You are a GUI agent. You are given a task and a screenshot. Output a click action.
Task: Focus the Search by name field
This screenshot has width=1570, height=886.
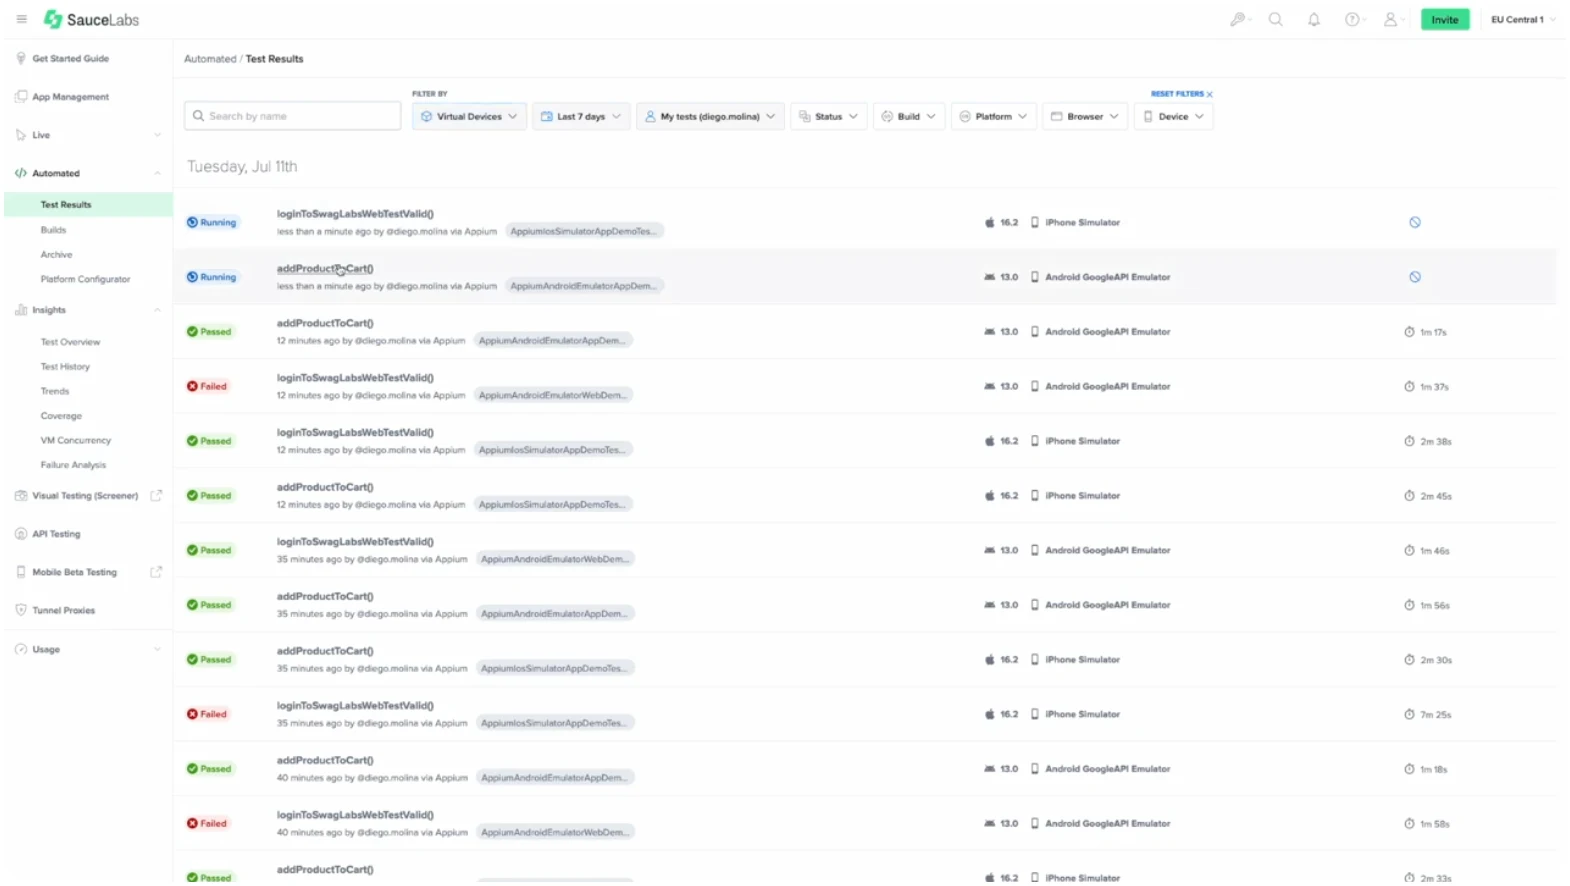293,116
